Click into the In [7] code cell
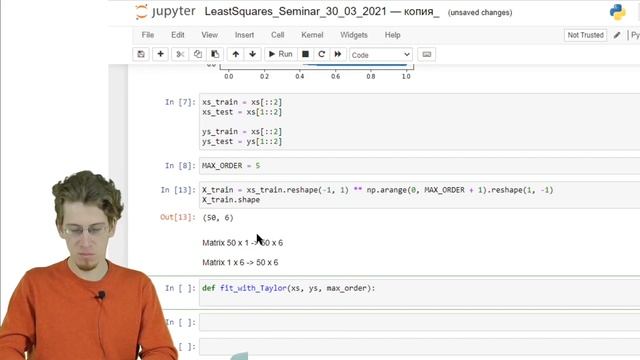 click(x=420, y=122)
